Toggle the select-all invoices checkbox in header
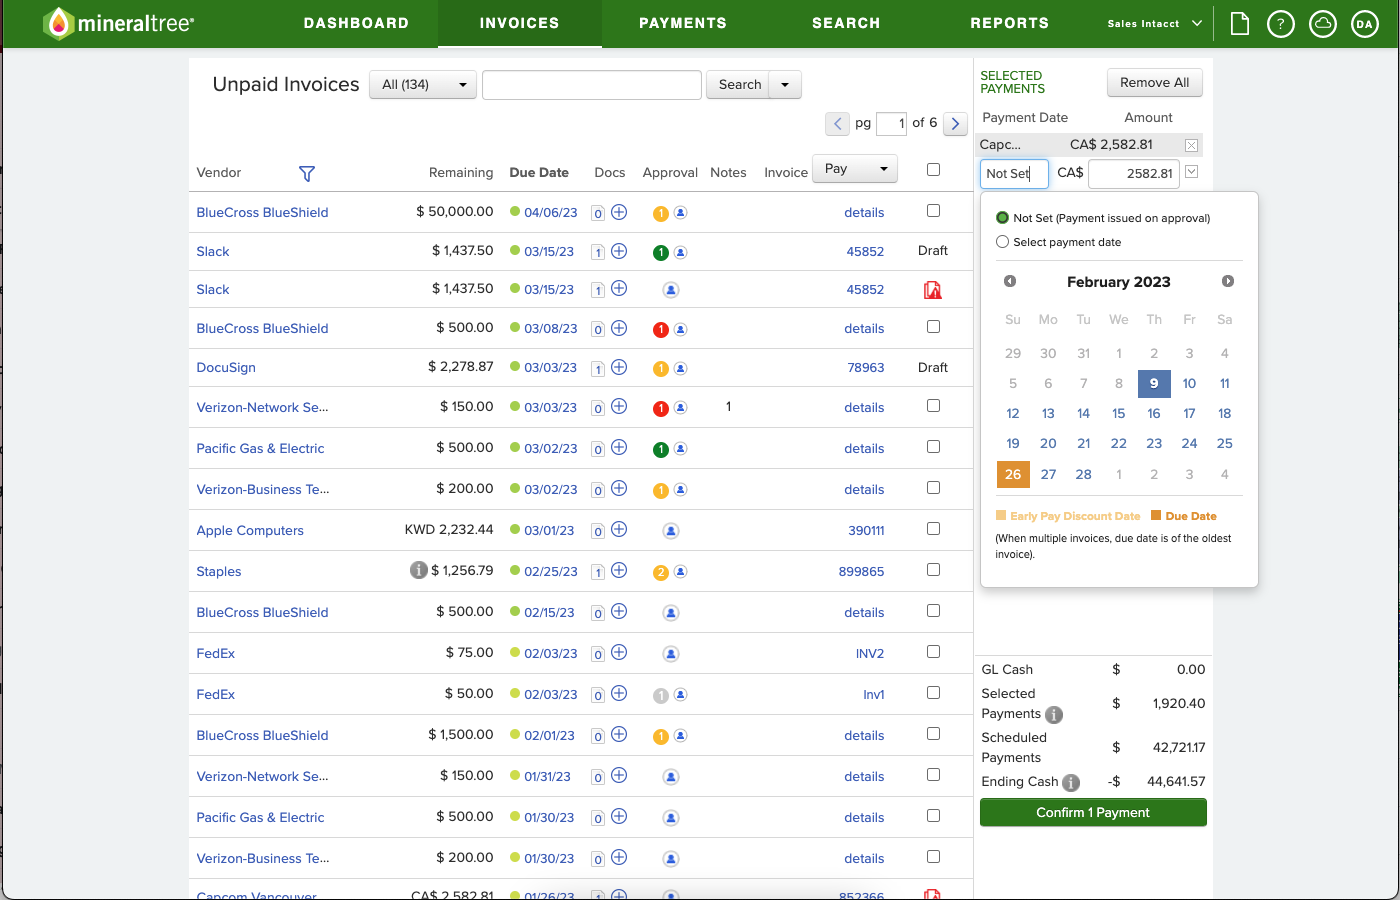Viewport: 1400px width, 900px height. 933,170
